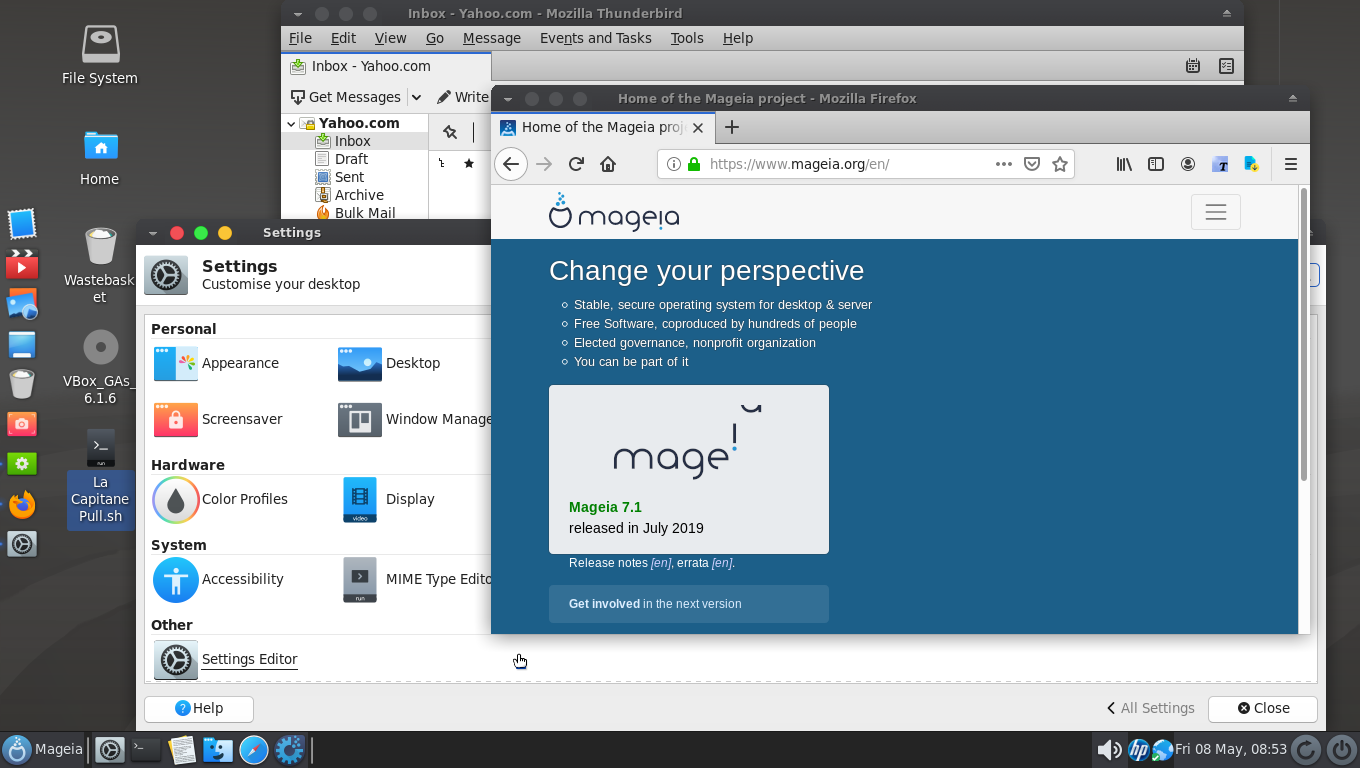
Task: Open the red video player dock icon
Action: coord(22,264)
